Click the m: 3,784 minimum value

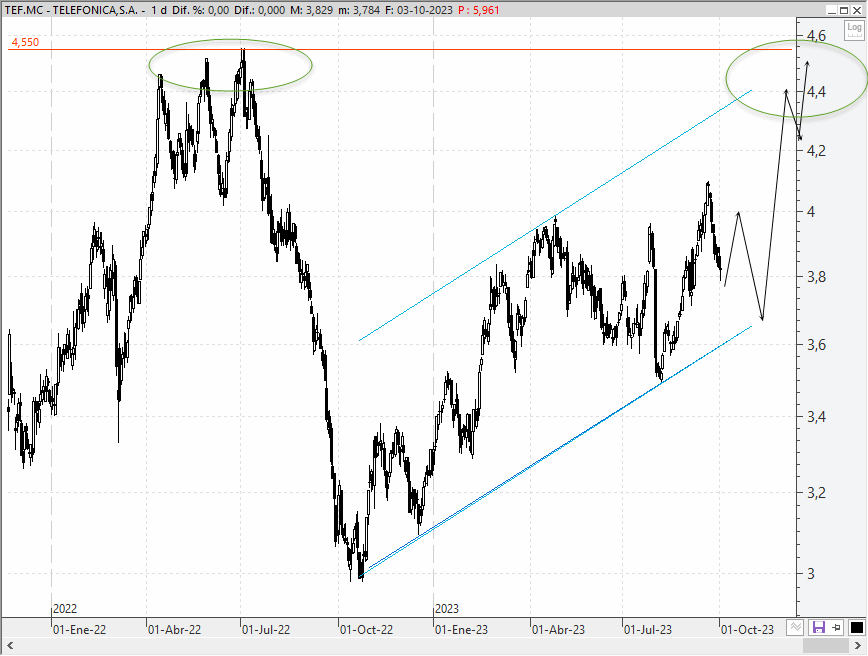(359, 10)
